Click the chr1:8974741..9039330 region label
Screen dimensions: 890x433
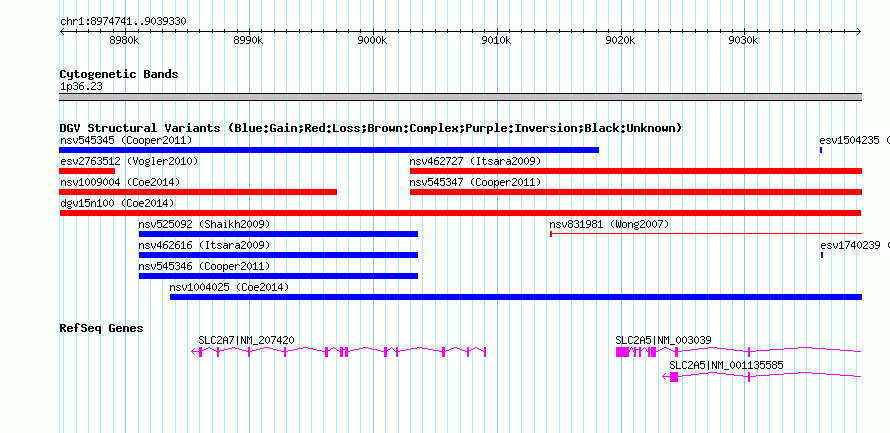pyautogui.click(x=123, y=22)
